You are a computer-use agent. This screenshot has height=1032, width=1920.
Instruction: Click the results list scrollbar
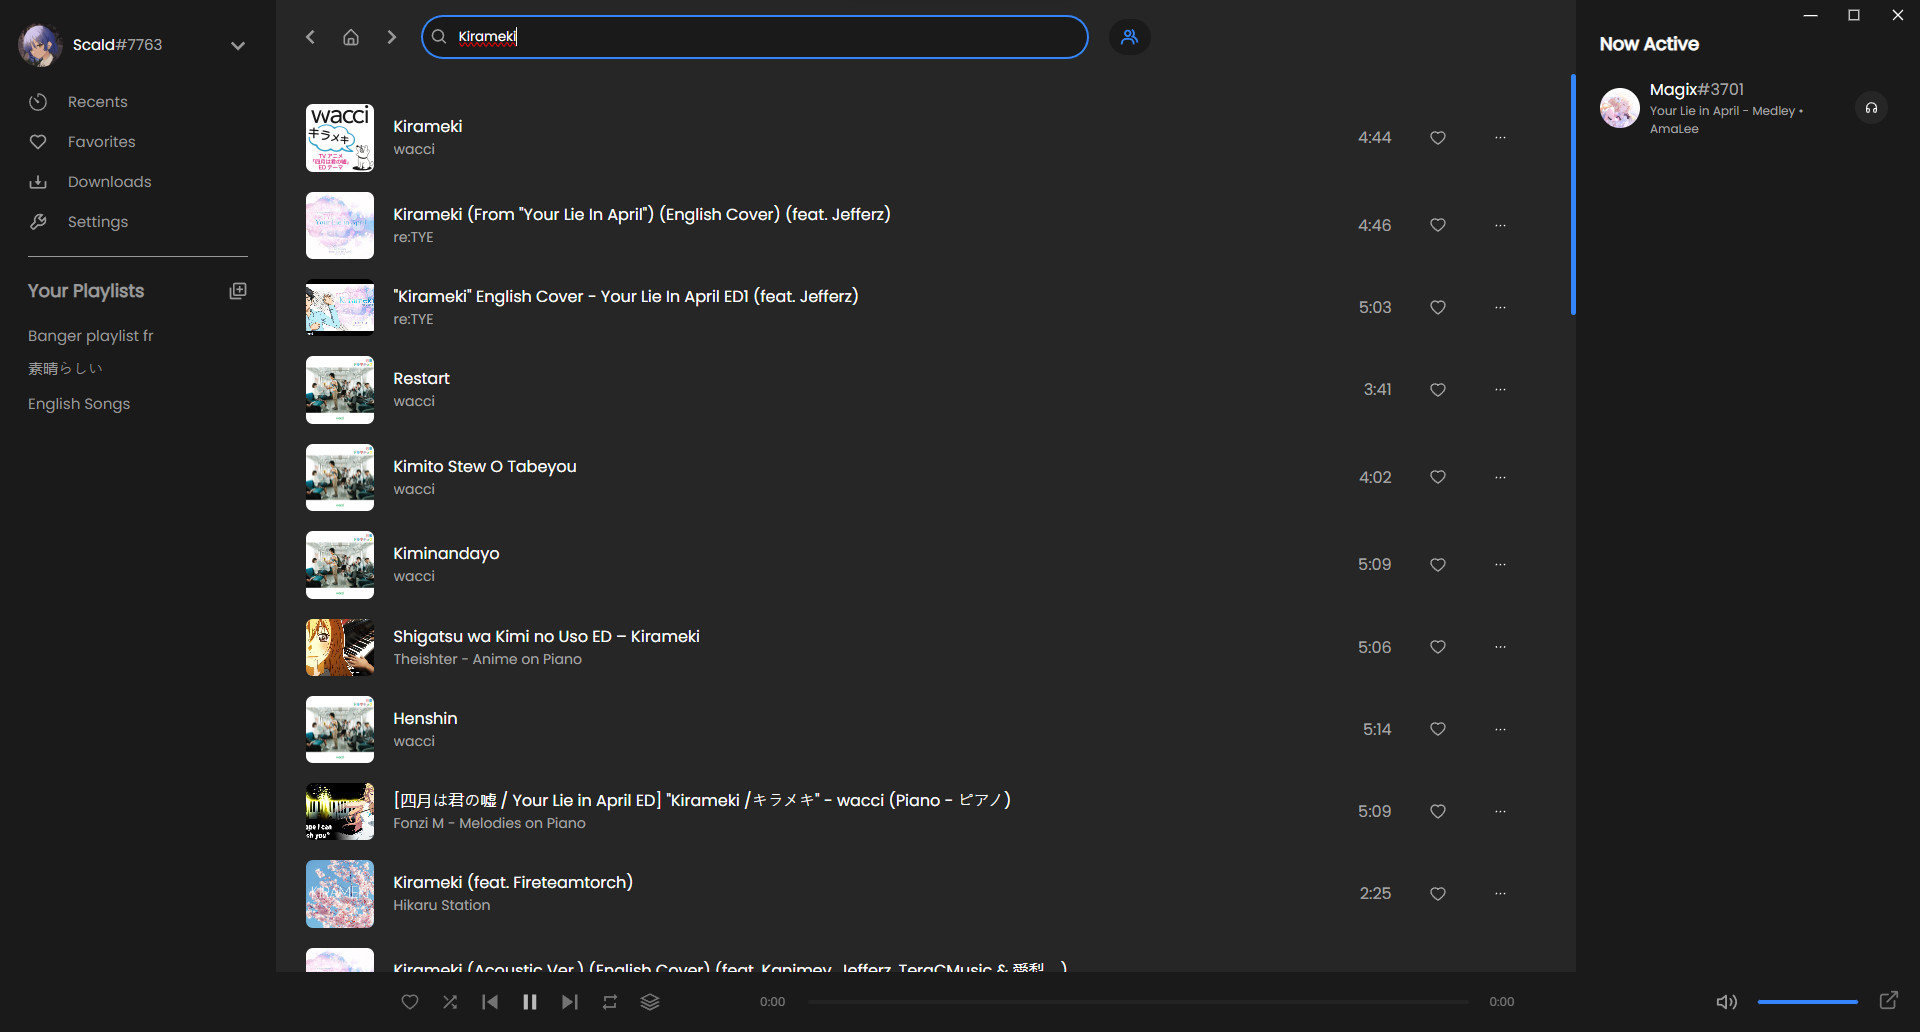pos(1573,195)
